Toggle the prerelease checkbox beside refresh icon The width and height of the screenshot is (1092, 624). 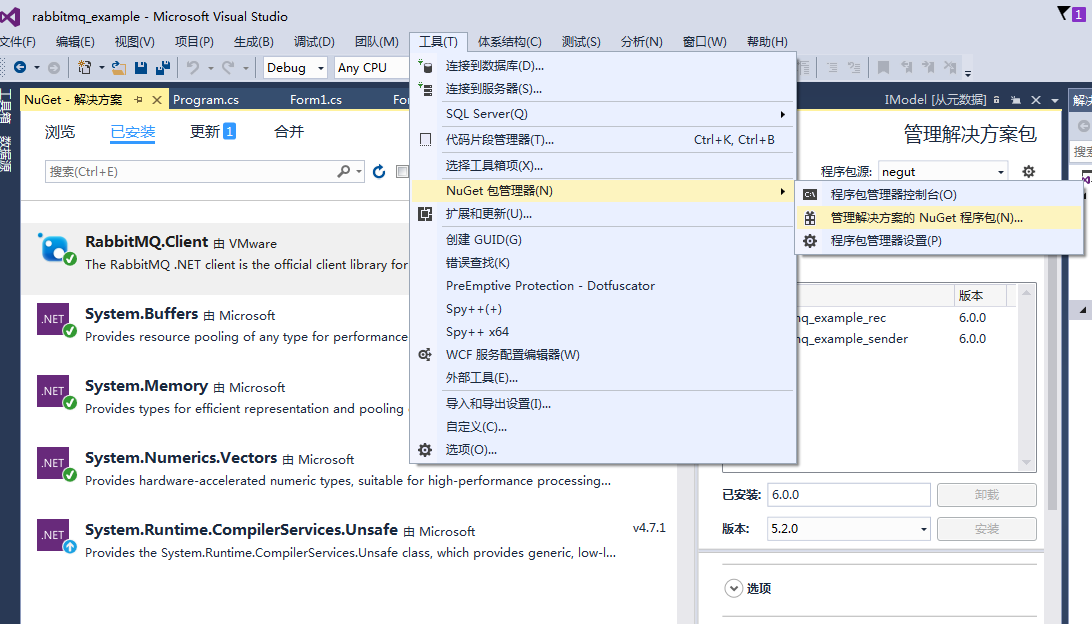(402, 171)
